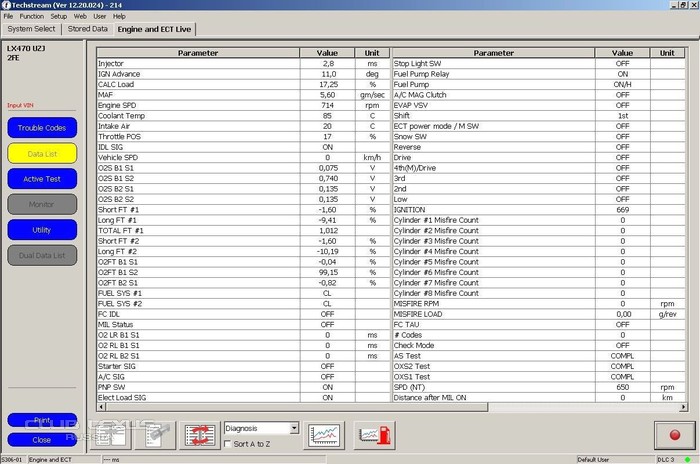700x464 pixels.
Task: Click the red record snapshot button
Action: pos(675,433)
